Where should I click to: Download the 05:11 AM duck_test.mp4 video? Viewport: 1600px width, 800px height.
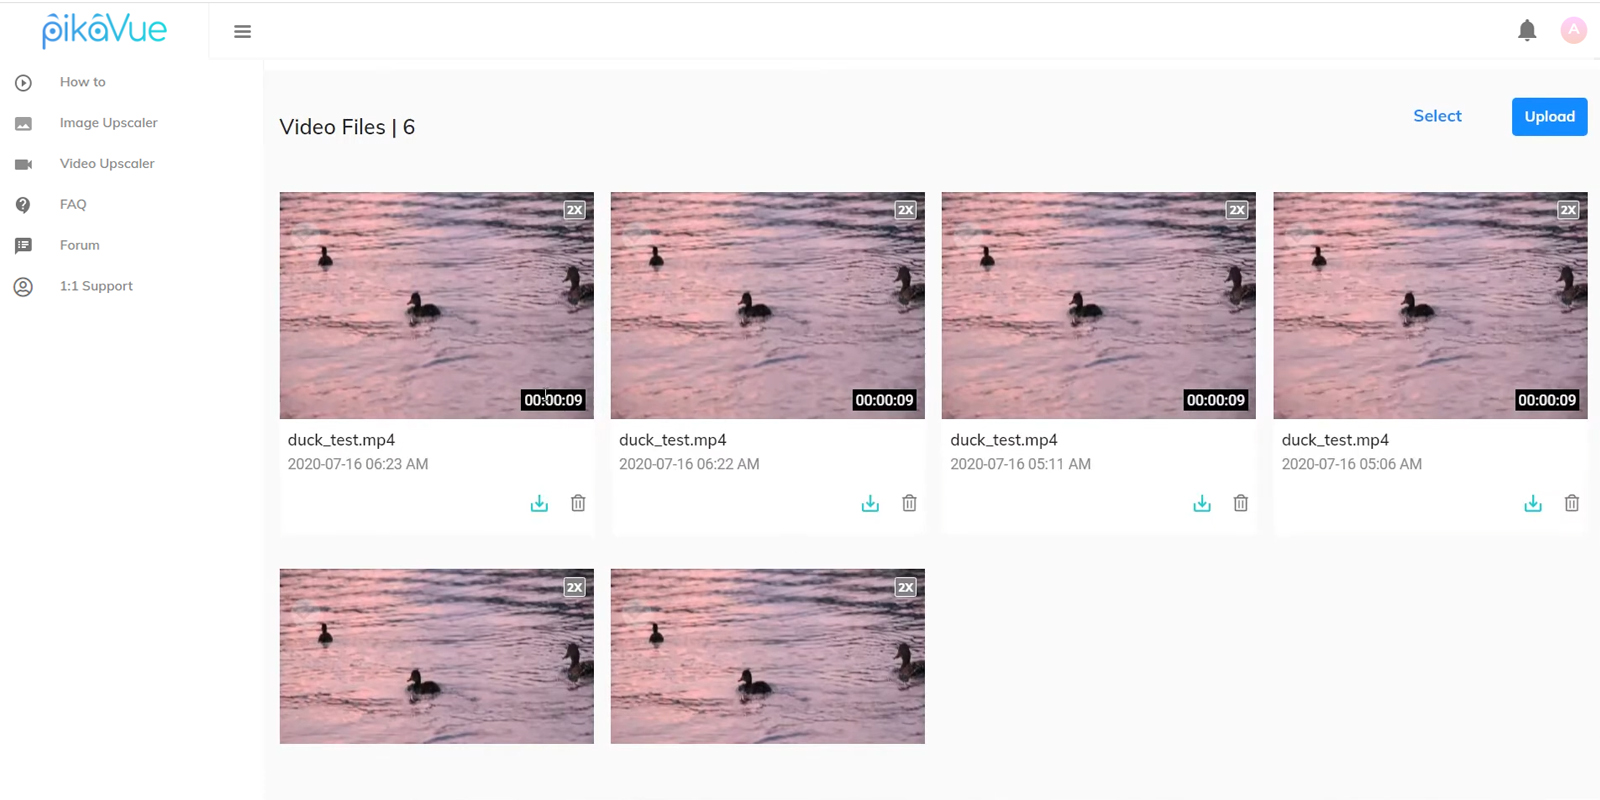tap(1202, 503)
